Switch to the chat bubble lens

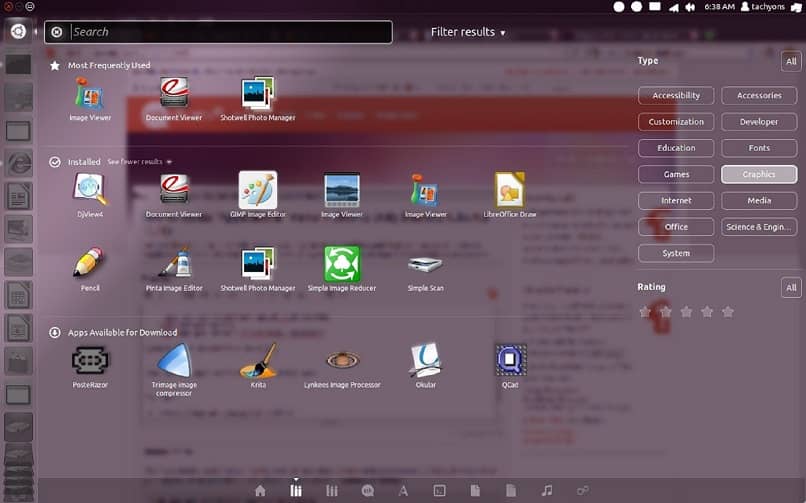click(368, 491)
